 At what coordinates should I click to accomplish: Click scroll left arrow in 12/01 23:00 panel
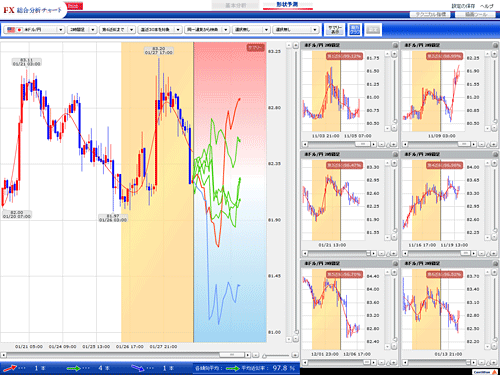coord(305,362)
